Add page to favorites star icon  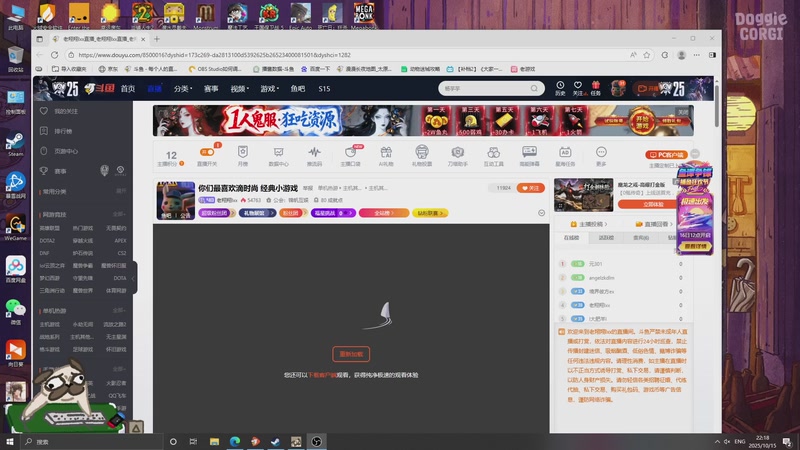click(x=647, y=55)
